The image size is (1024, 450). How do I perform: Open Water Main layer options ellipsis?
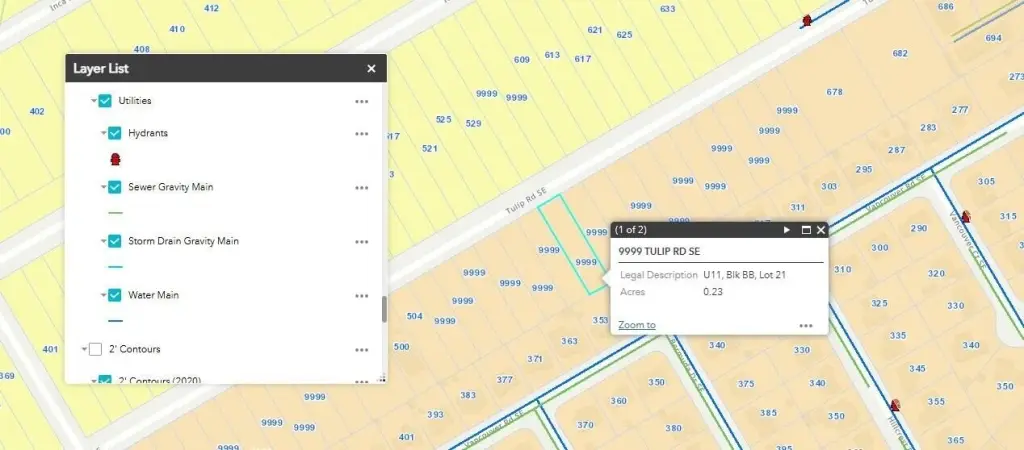[x=362, y=295]
